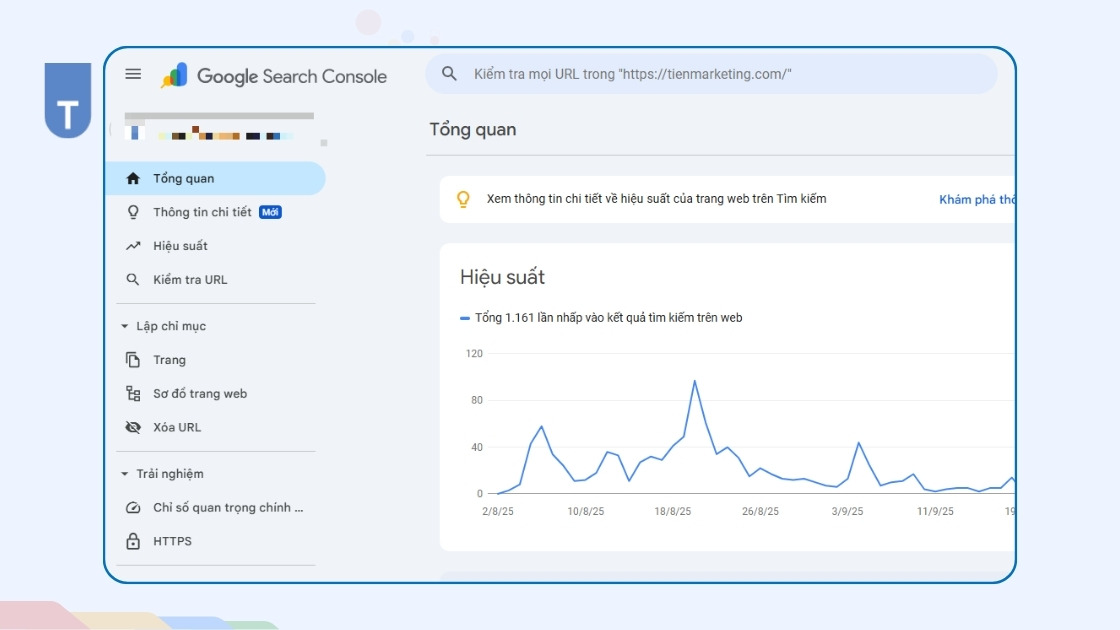1120x630 pixels.
Task: Click the Hiệu suất card heading
Action: click(x=502, y=277)
